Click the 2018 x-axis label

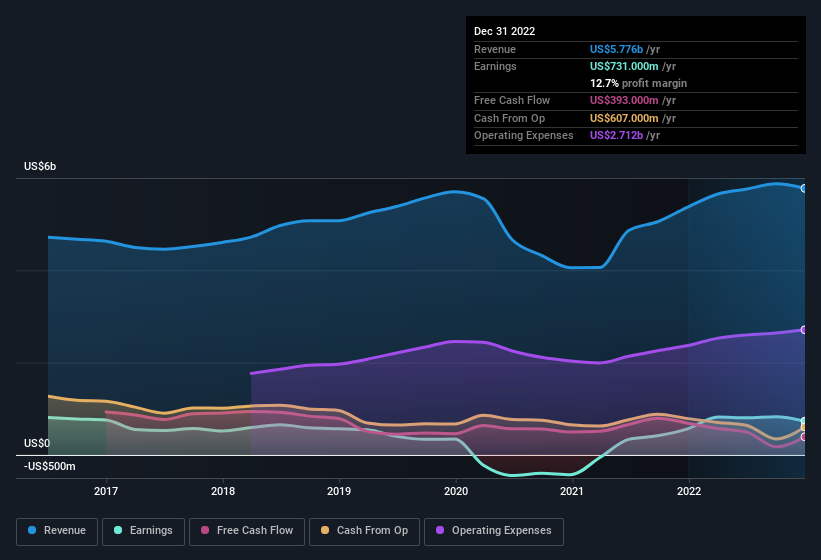[223, 491]
